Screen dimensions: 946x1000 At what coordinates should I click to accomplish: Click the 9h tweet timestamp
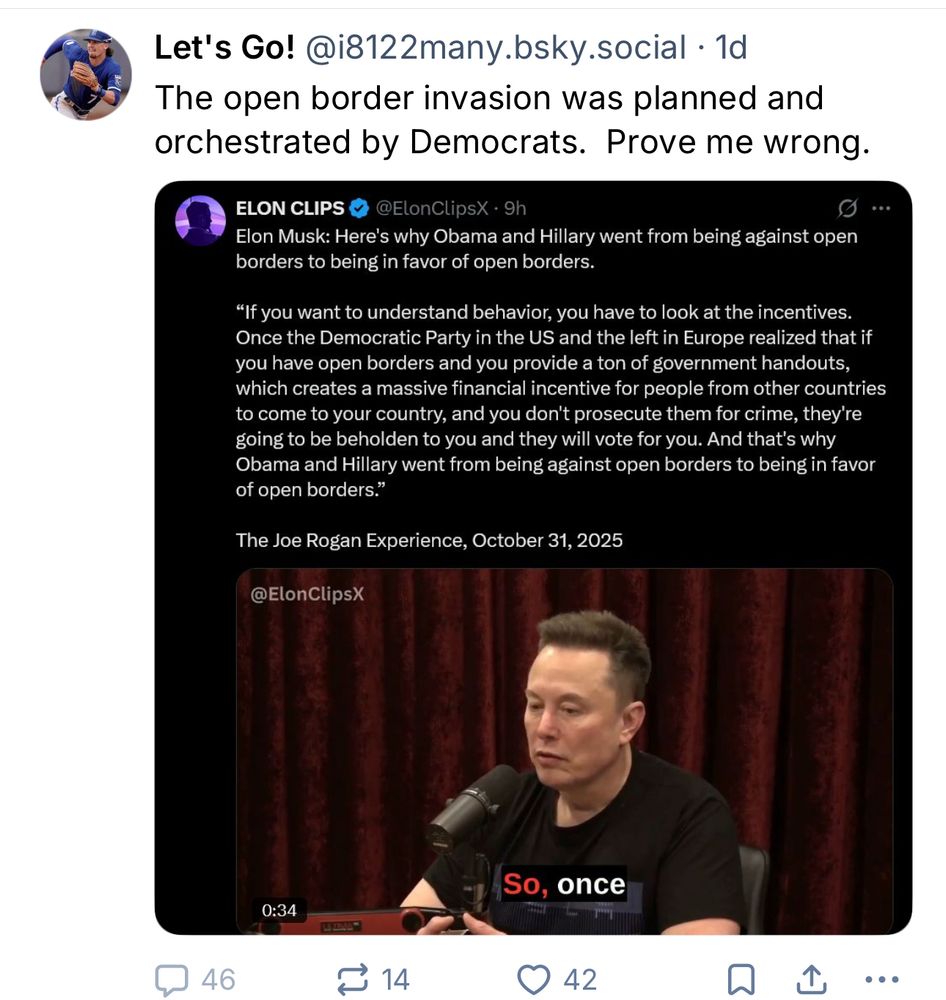(515, 208)
